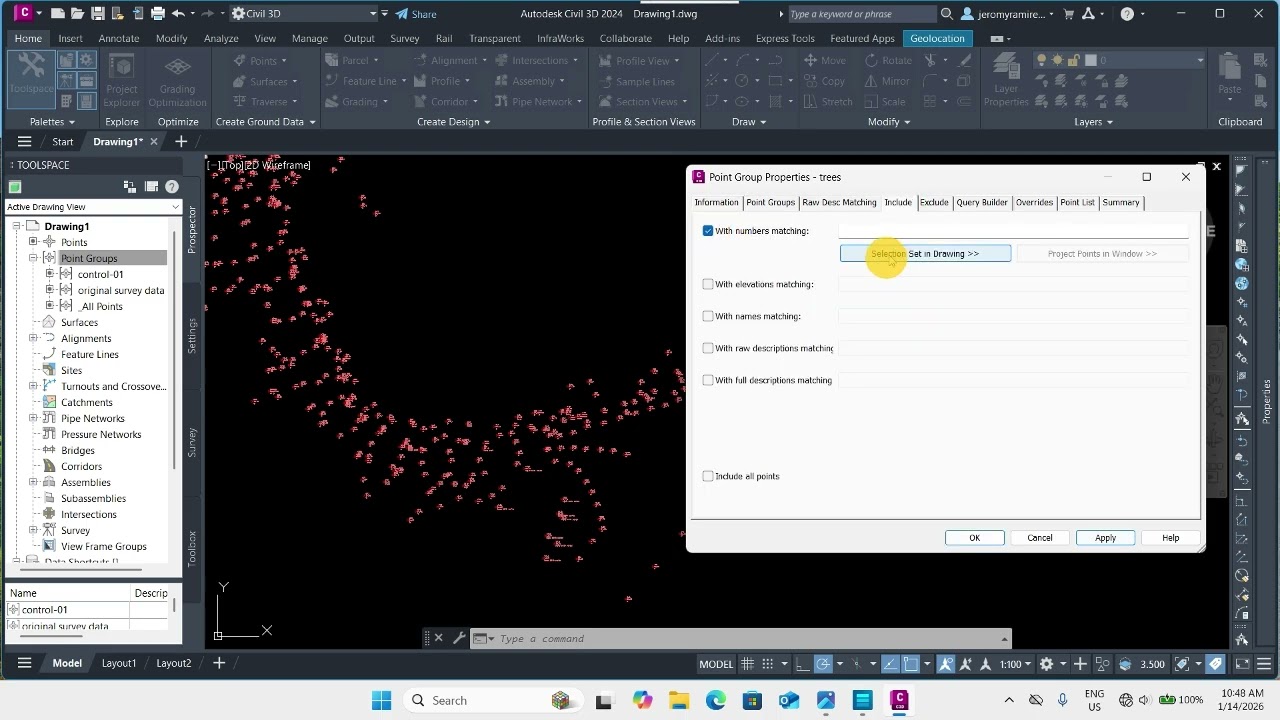Open the Geolocation ribbon tab
The width and height of the screenshot is (1280, 720).
(937, 38)
